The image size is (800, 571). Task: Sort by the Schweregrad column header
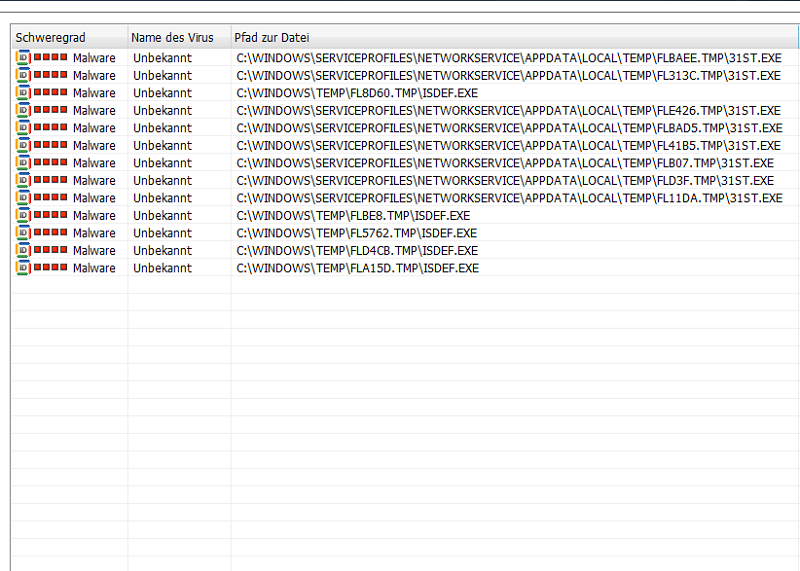[69, 37]
